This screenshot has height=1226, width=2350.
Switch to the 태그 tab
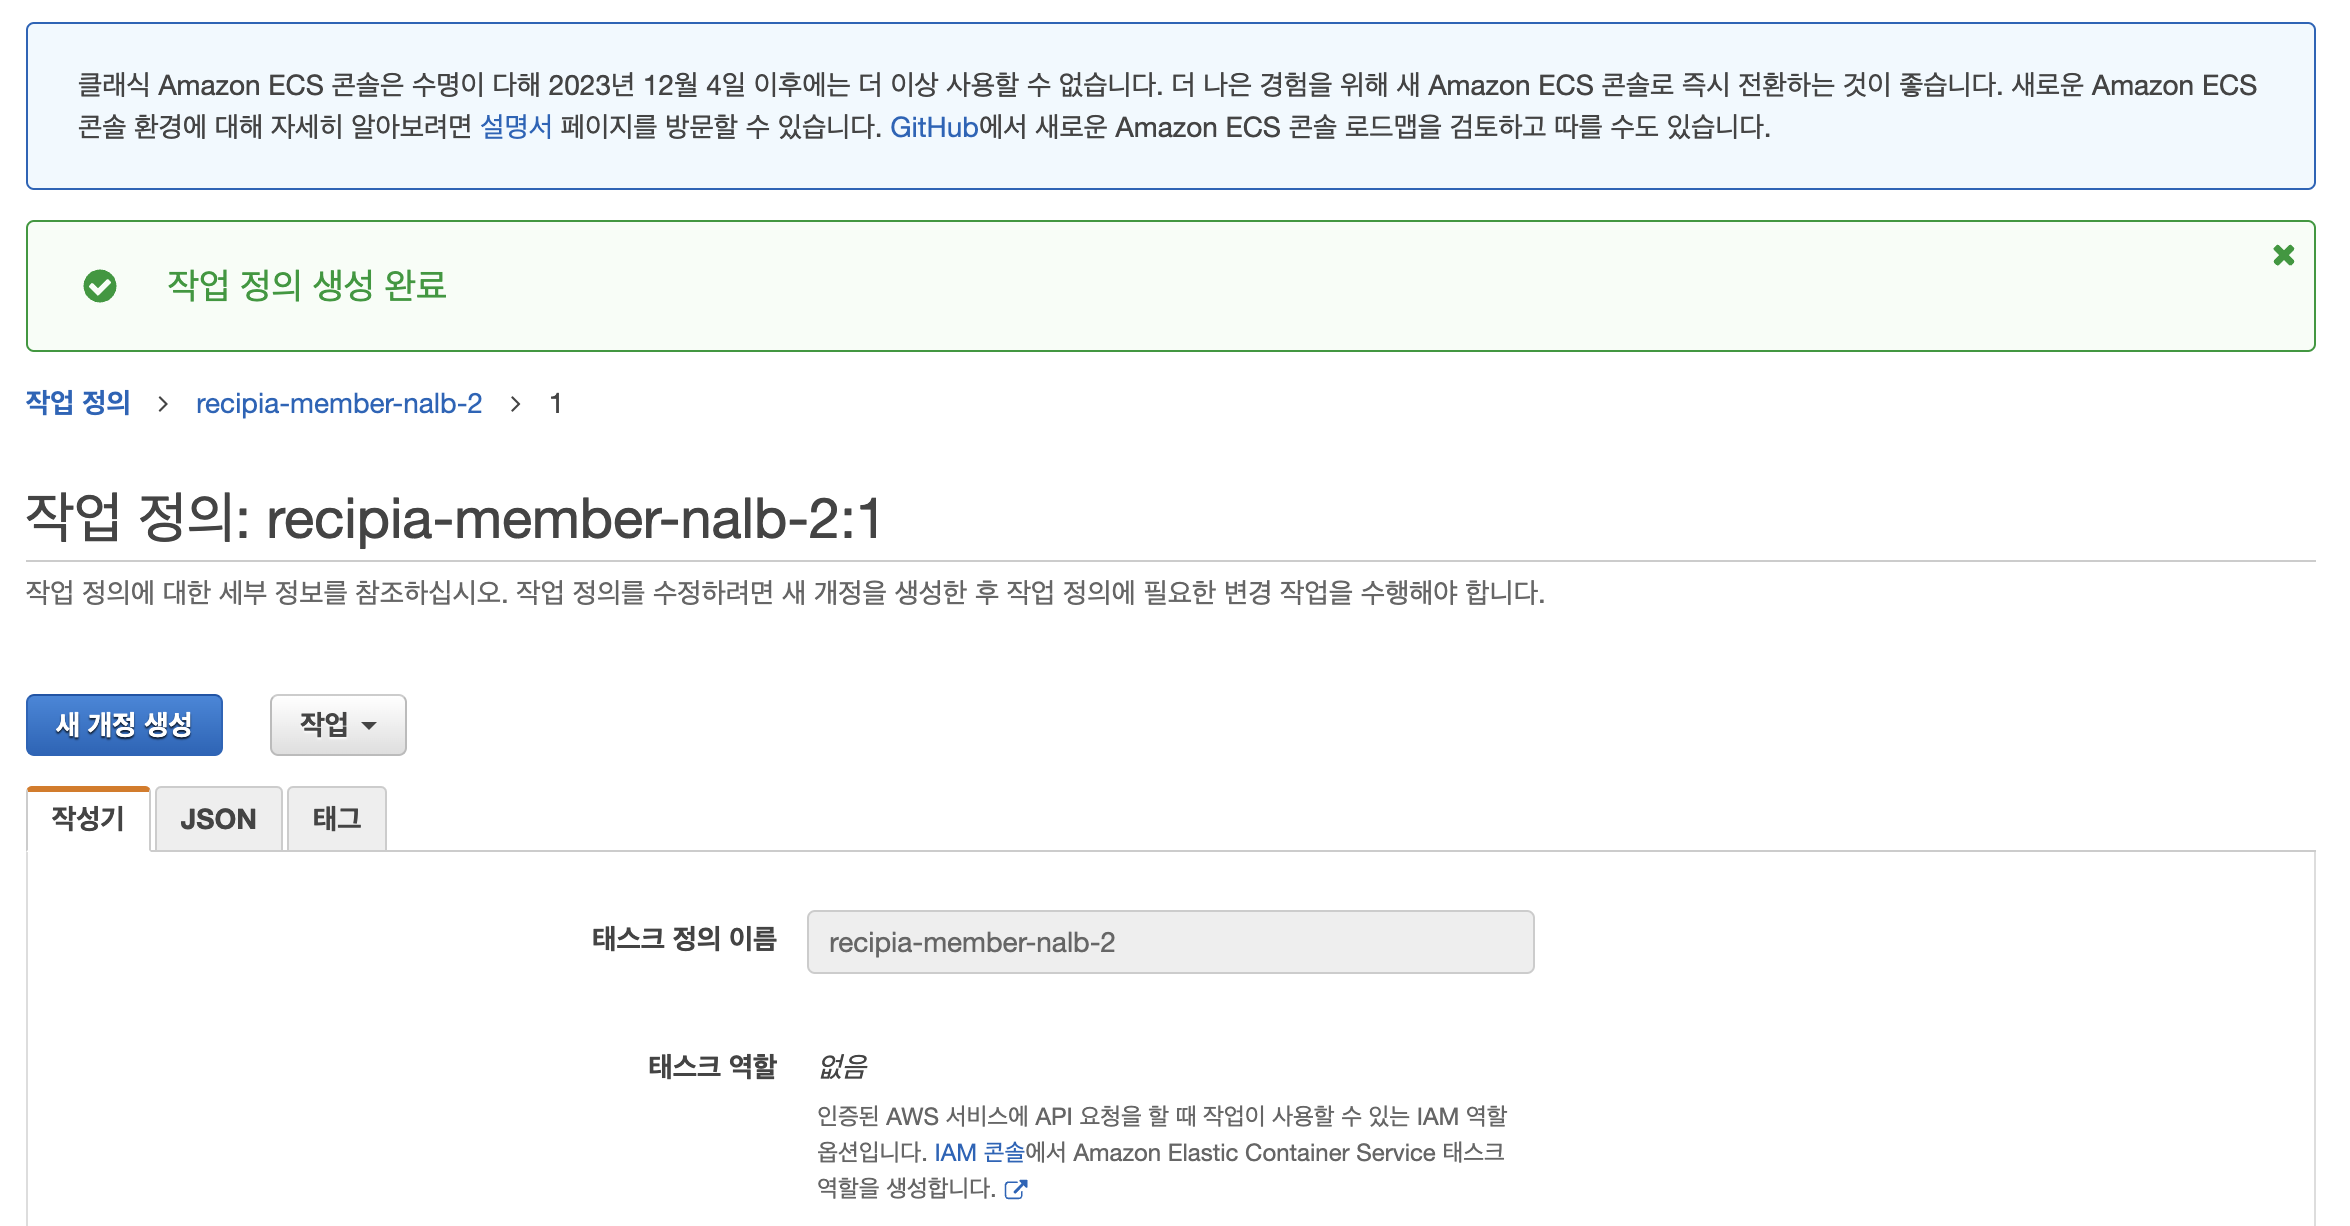(337, 818)
